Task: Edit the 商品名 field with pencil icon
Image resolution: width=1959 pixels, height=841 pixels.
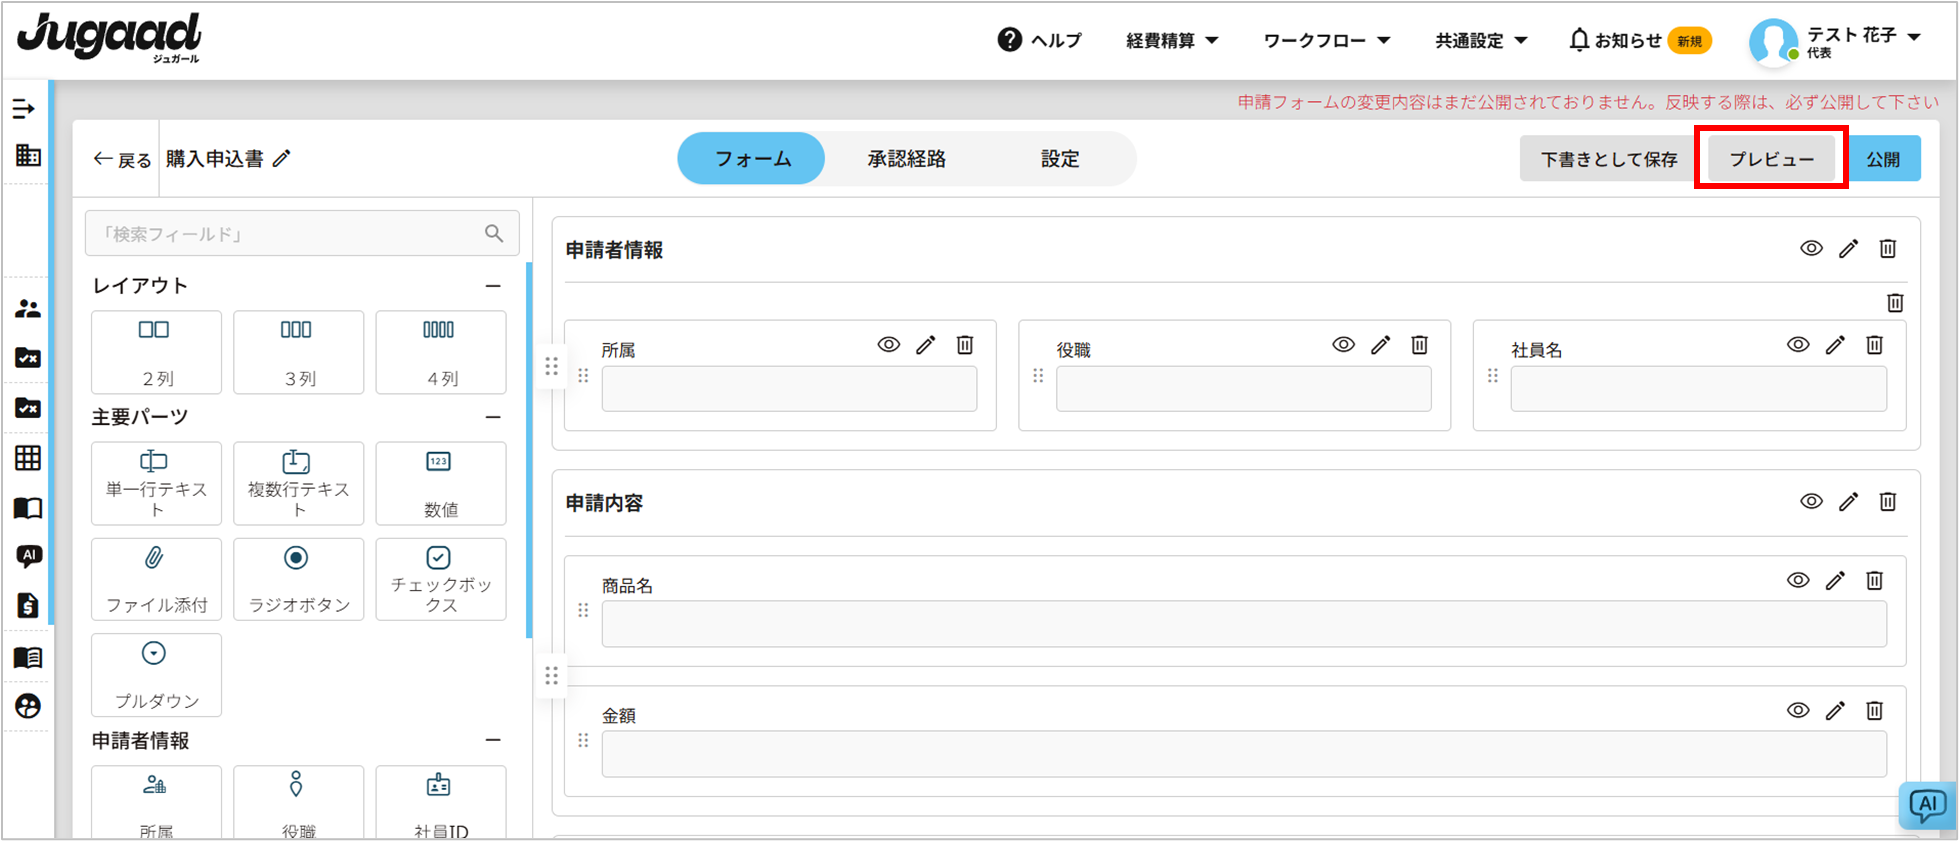Action: [1835, 580]
